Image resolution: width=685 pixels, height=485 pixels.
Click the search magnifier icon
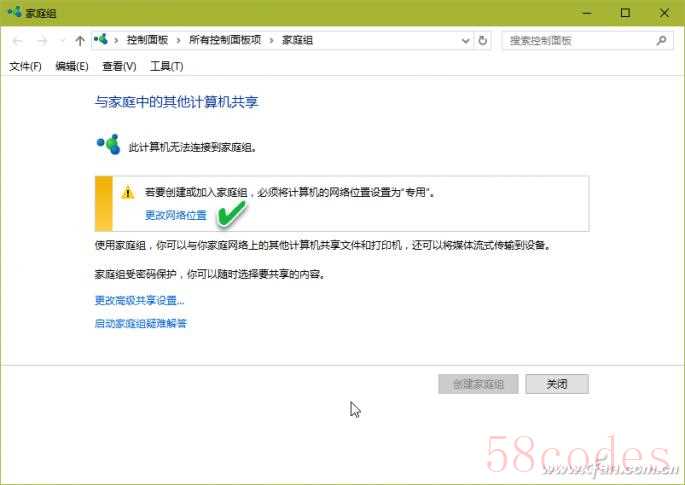click(x=661, y=41)
